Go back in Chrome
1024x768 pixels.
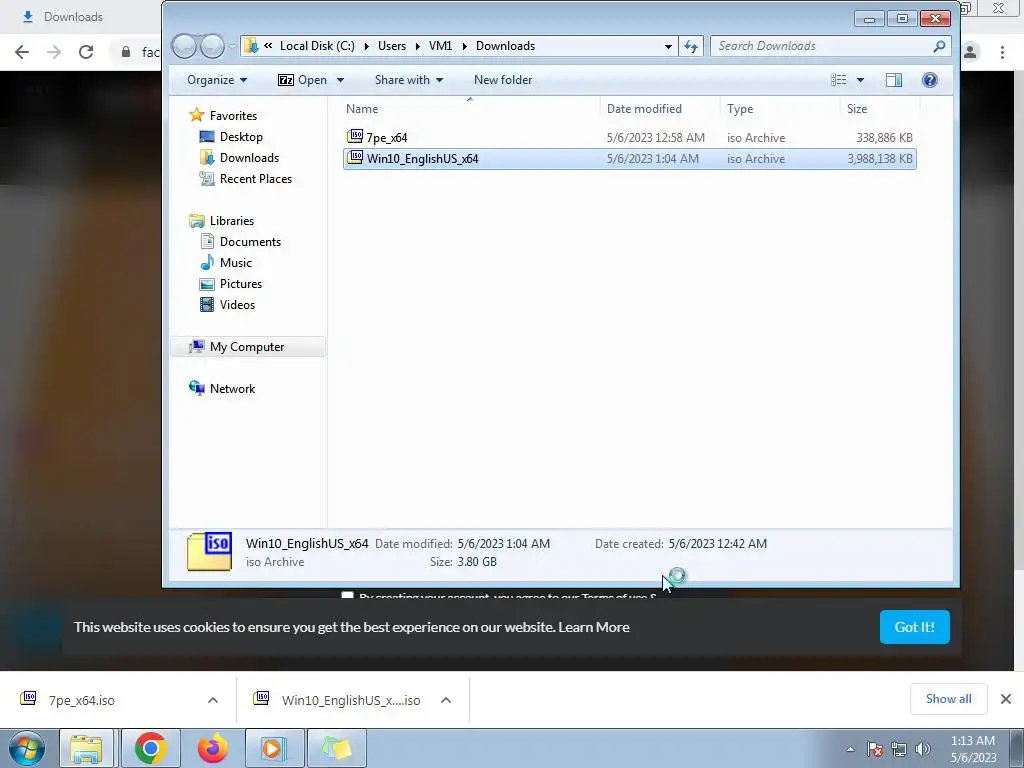coord(22,52)
